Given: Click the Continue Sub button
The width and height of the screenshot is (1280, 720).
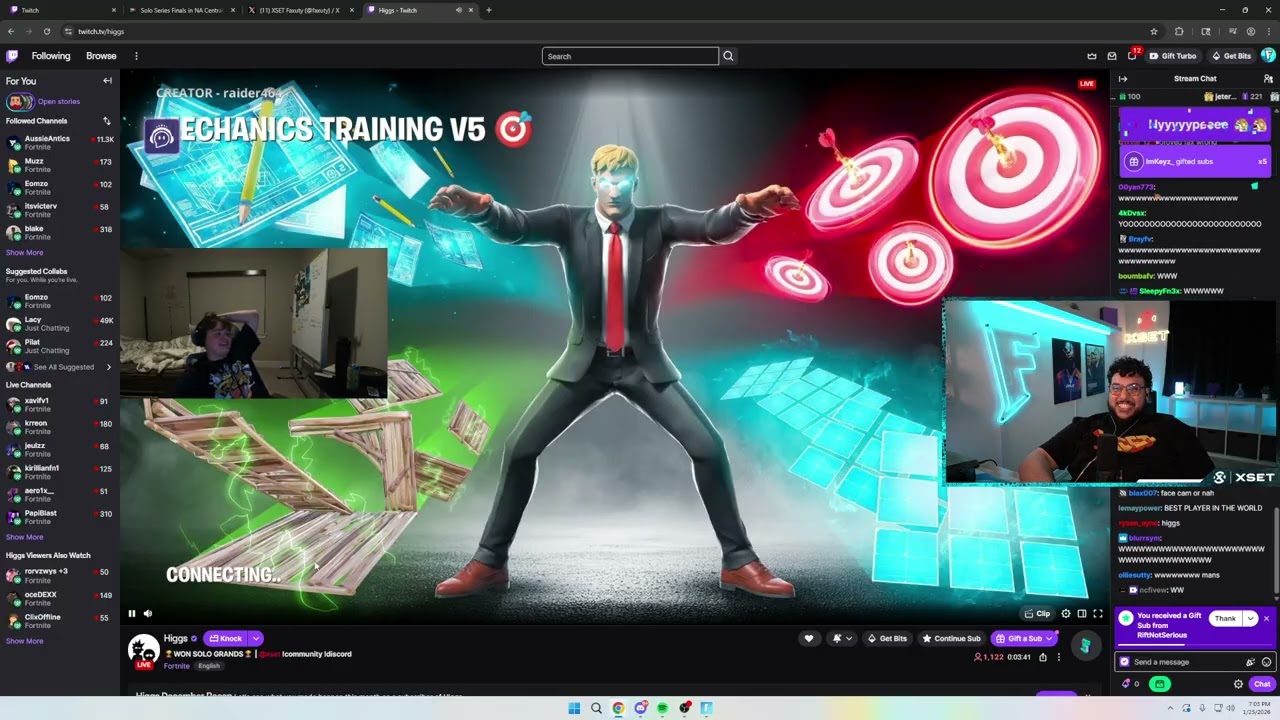Looking at the screenshot, I should [x=951, y=638].
